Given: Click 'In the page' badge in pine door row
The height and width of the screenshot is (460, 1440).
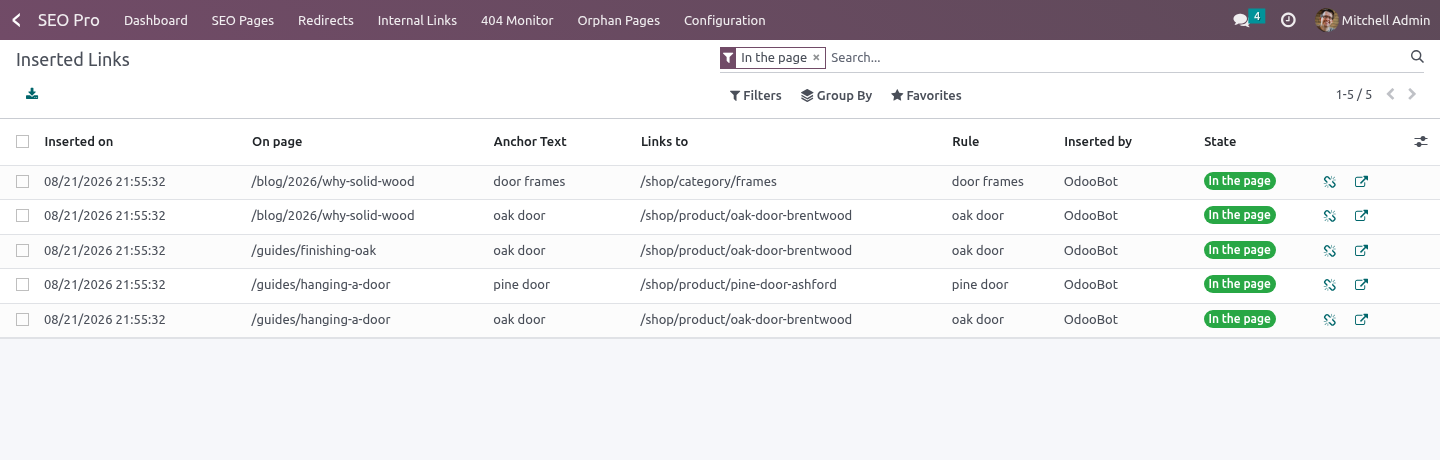Looking at the screenshot, I should pyautogui.click(x=1240, y=285).
